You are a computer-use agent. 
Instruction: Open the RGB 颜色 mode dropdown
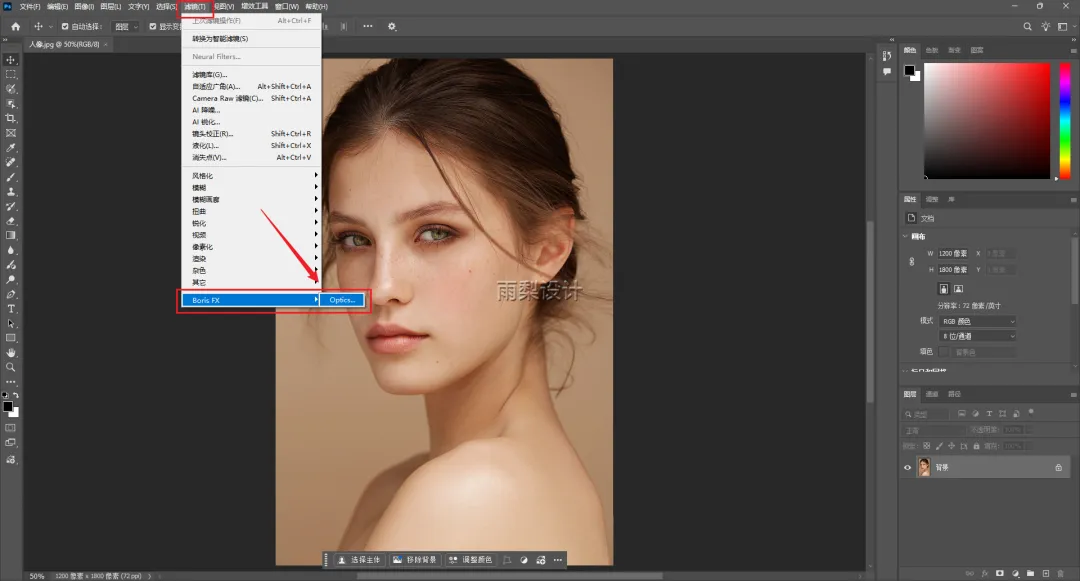pyautogui.click(x=977, y=321)
